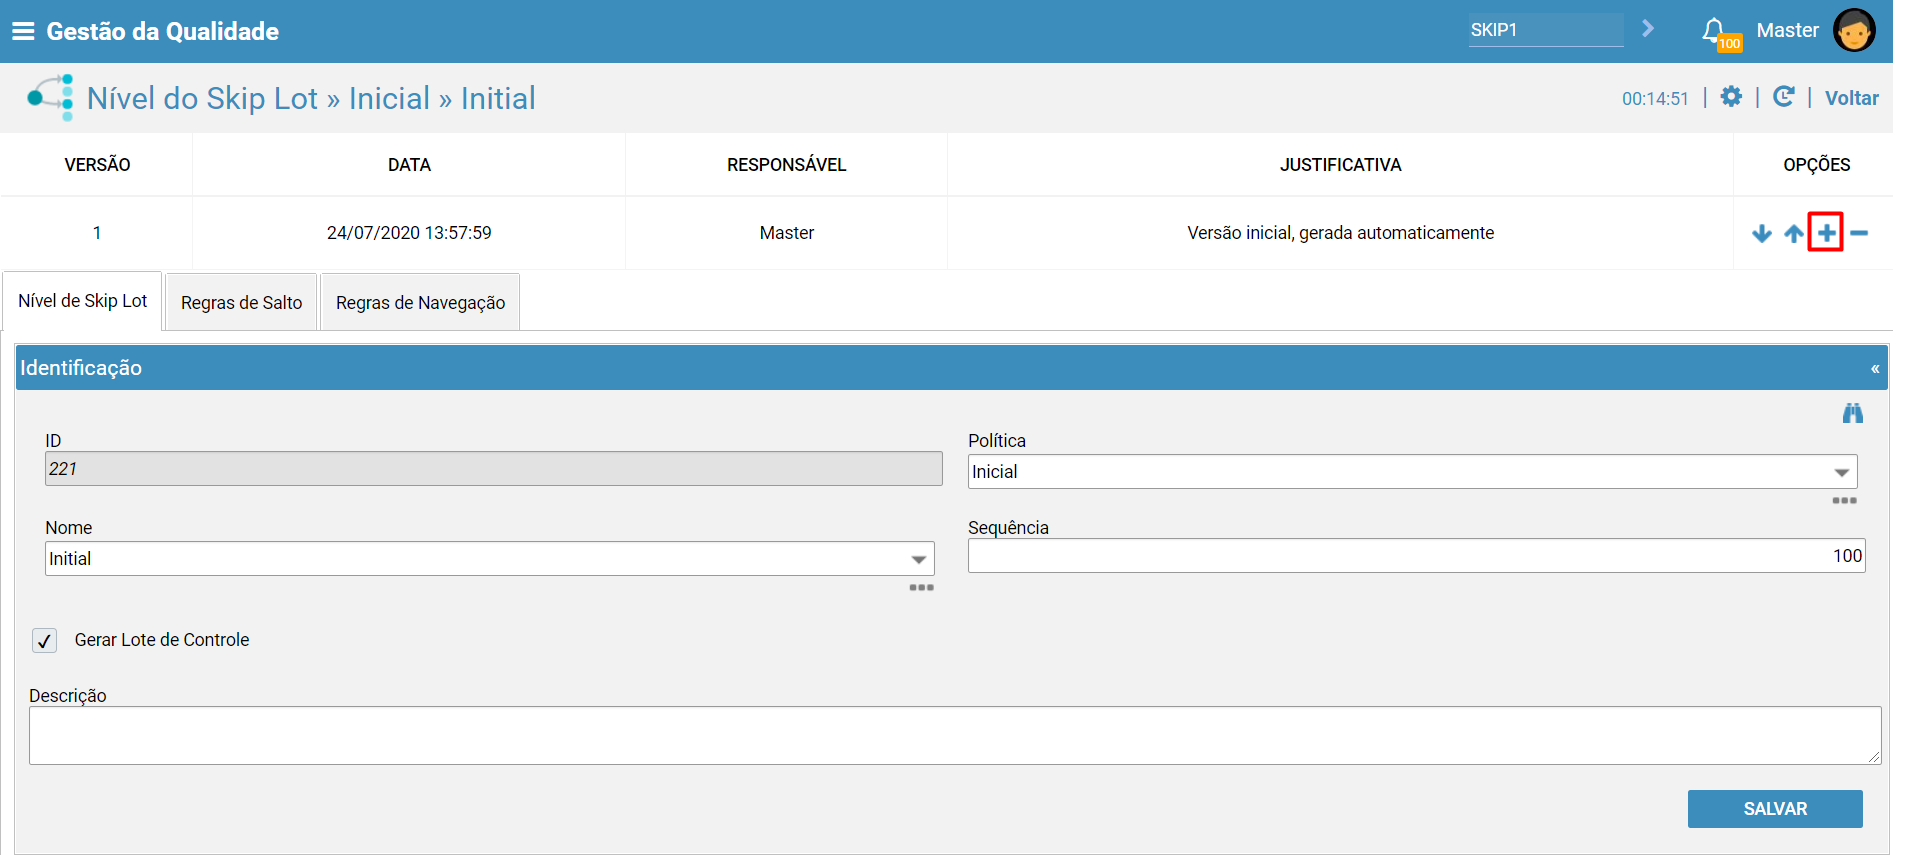Open the hamburger navigation menu

[x=22, y=31]
